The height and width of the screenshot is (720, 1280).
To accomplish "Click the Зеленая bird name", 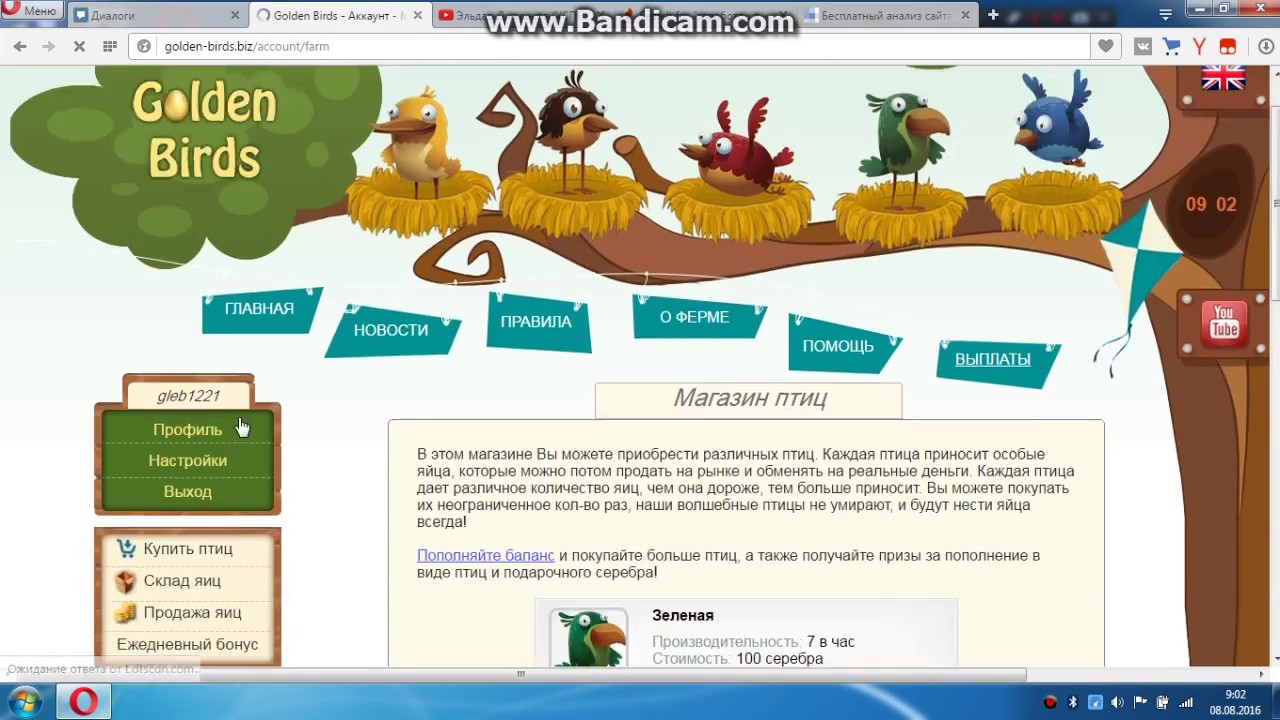I will click(x=683, y=616).
